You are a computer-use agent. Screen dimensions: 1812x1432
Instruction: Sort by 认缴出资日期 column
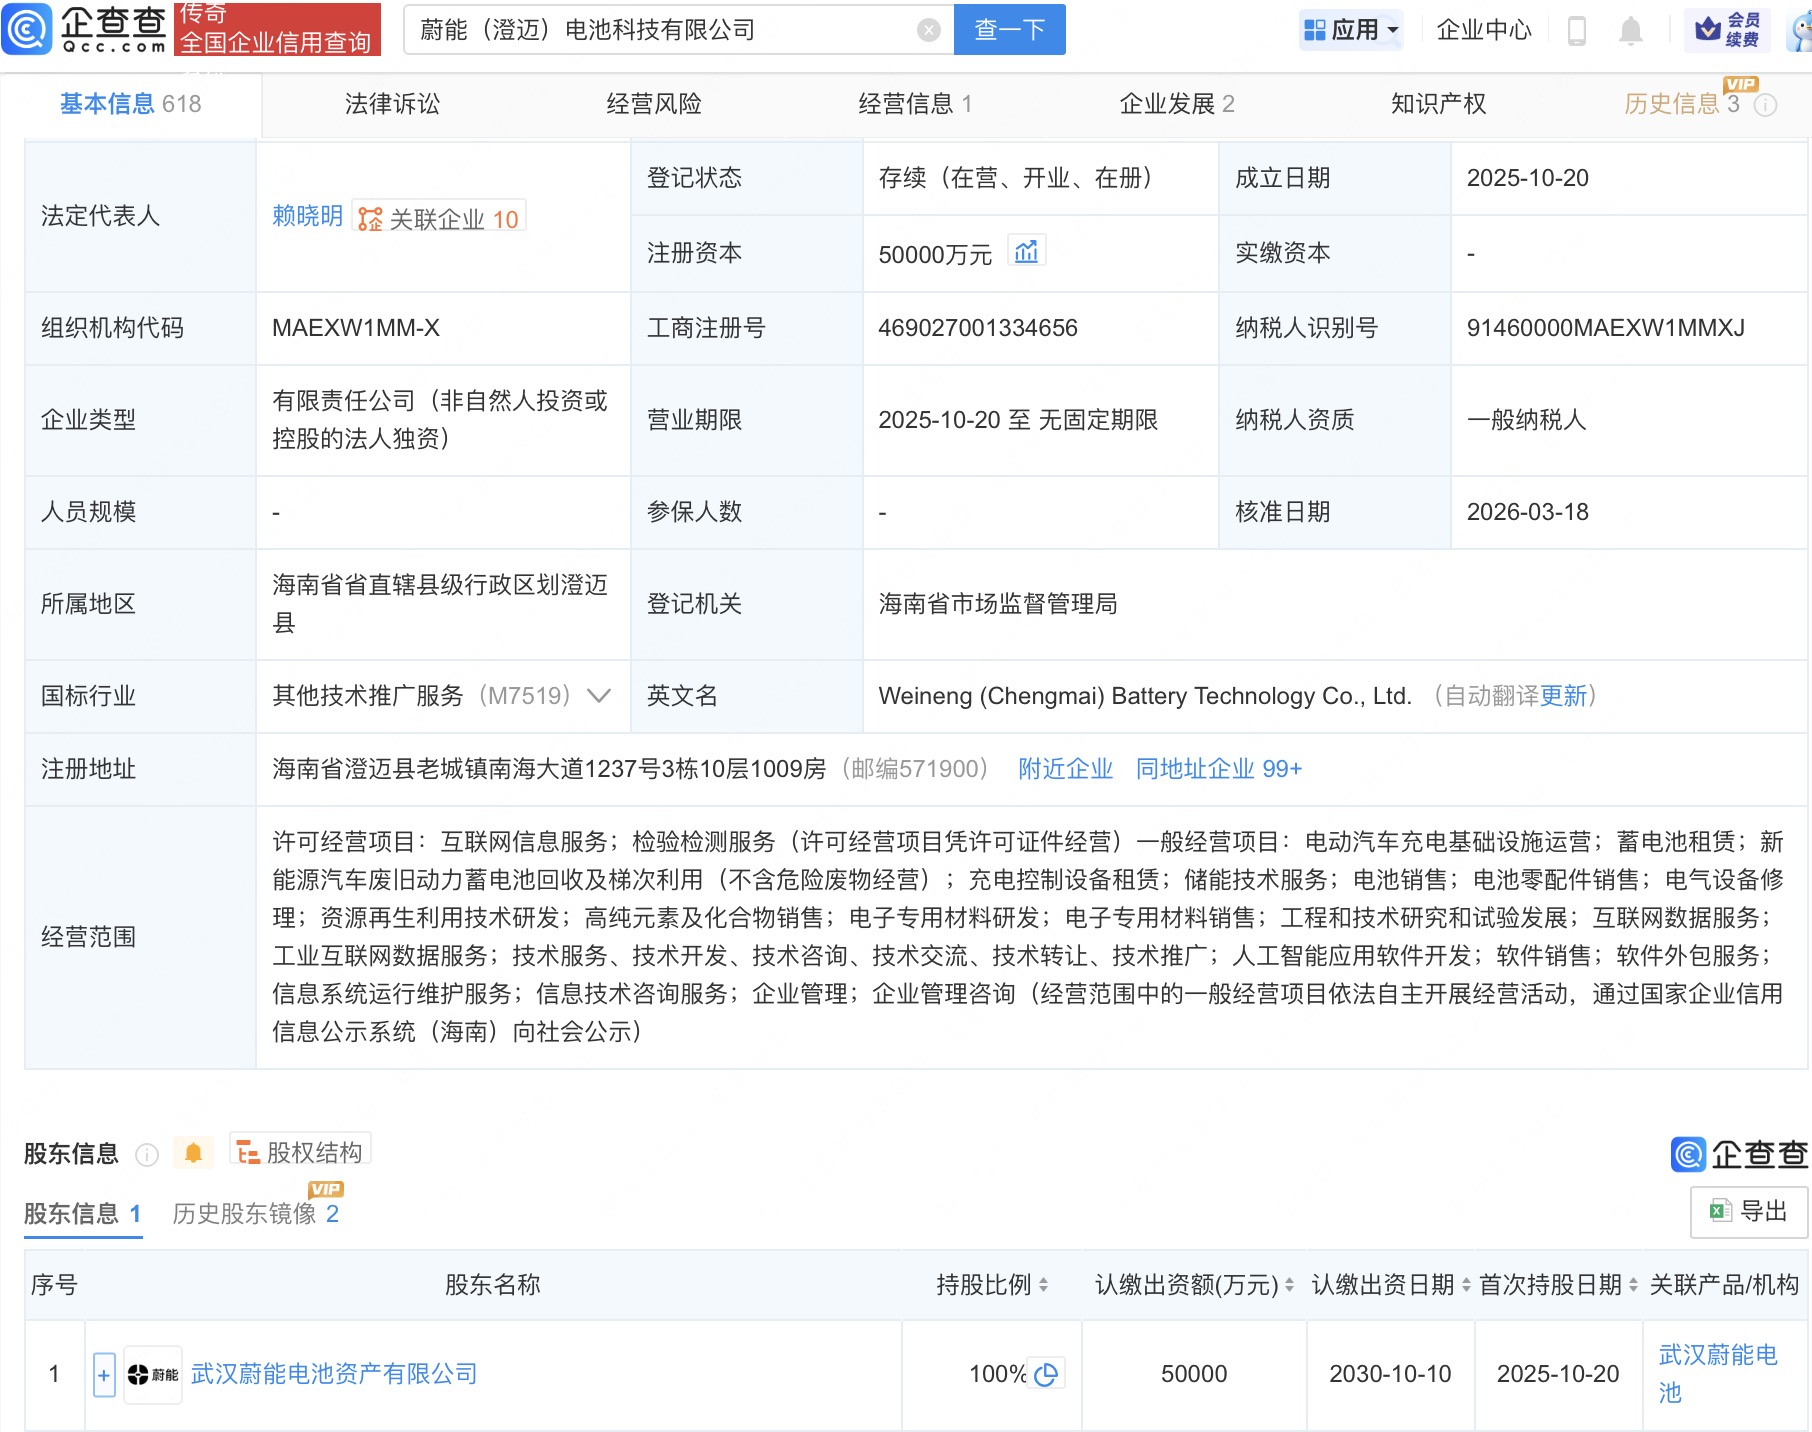tap(1466, 1285)
